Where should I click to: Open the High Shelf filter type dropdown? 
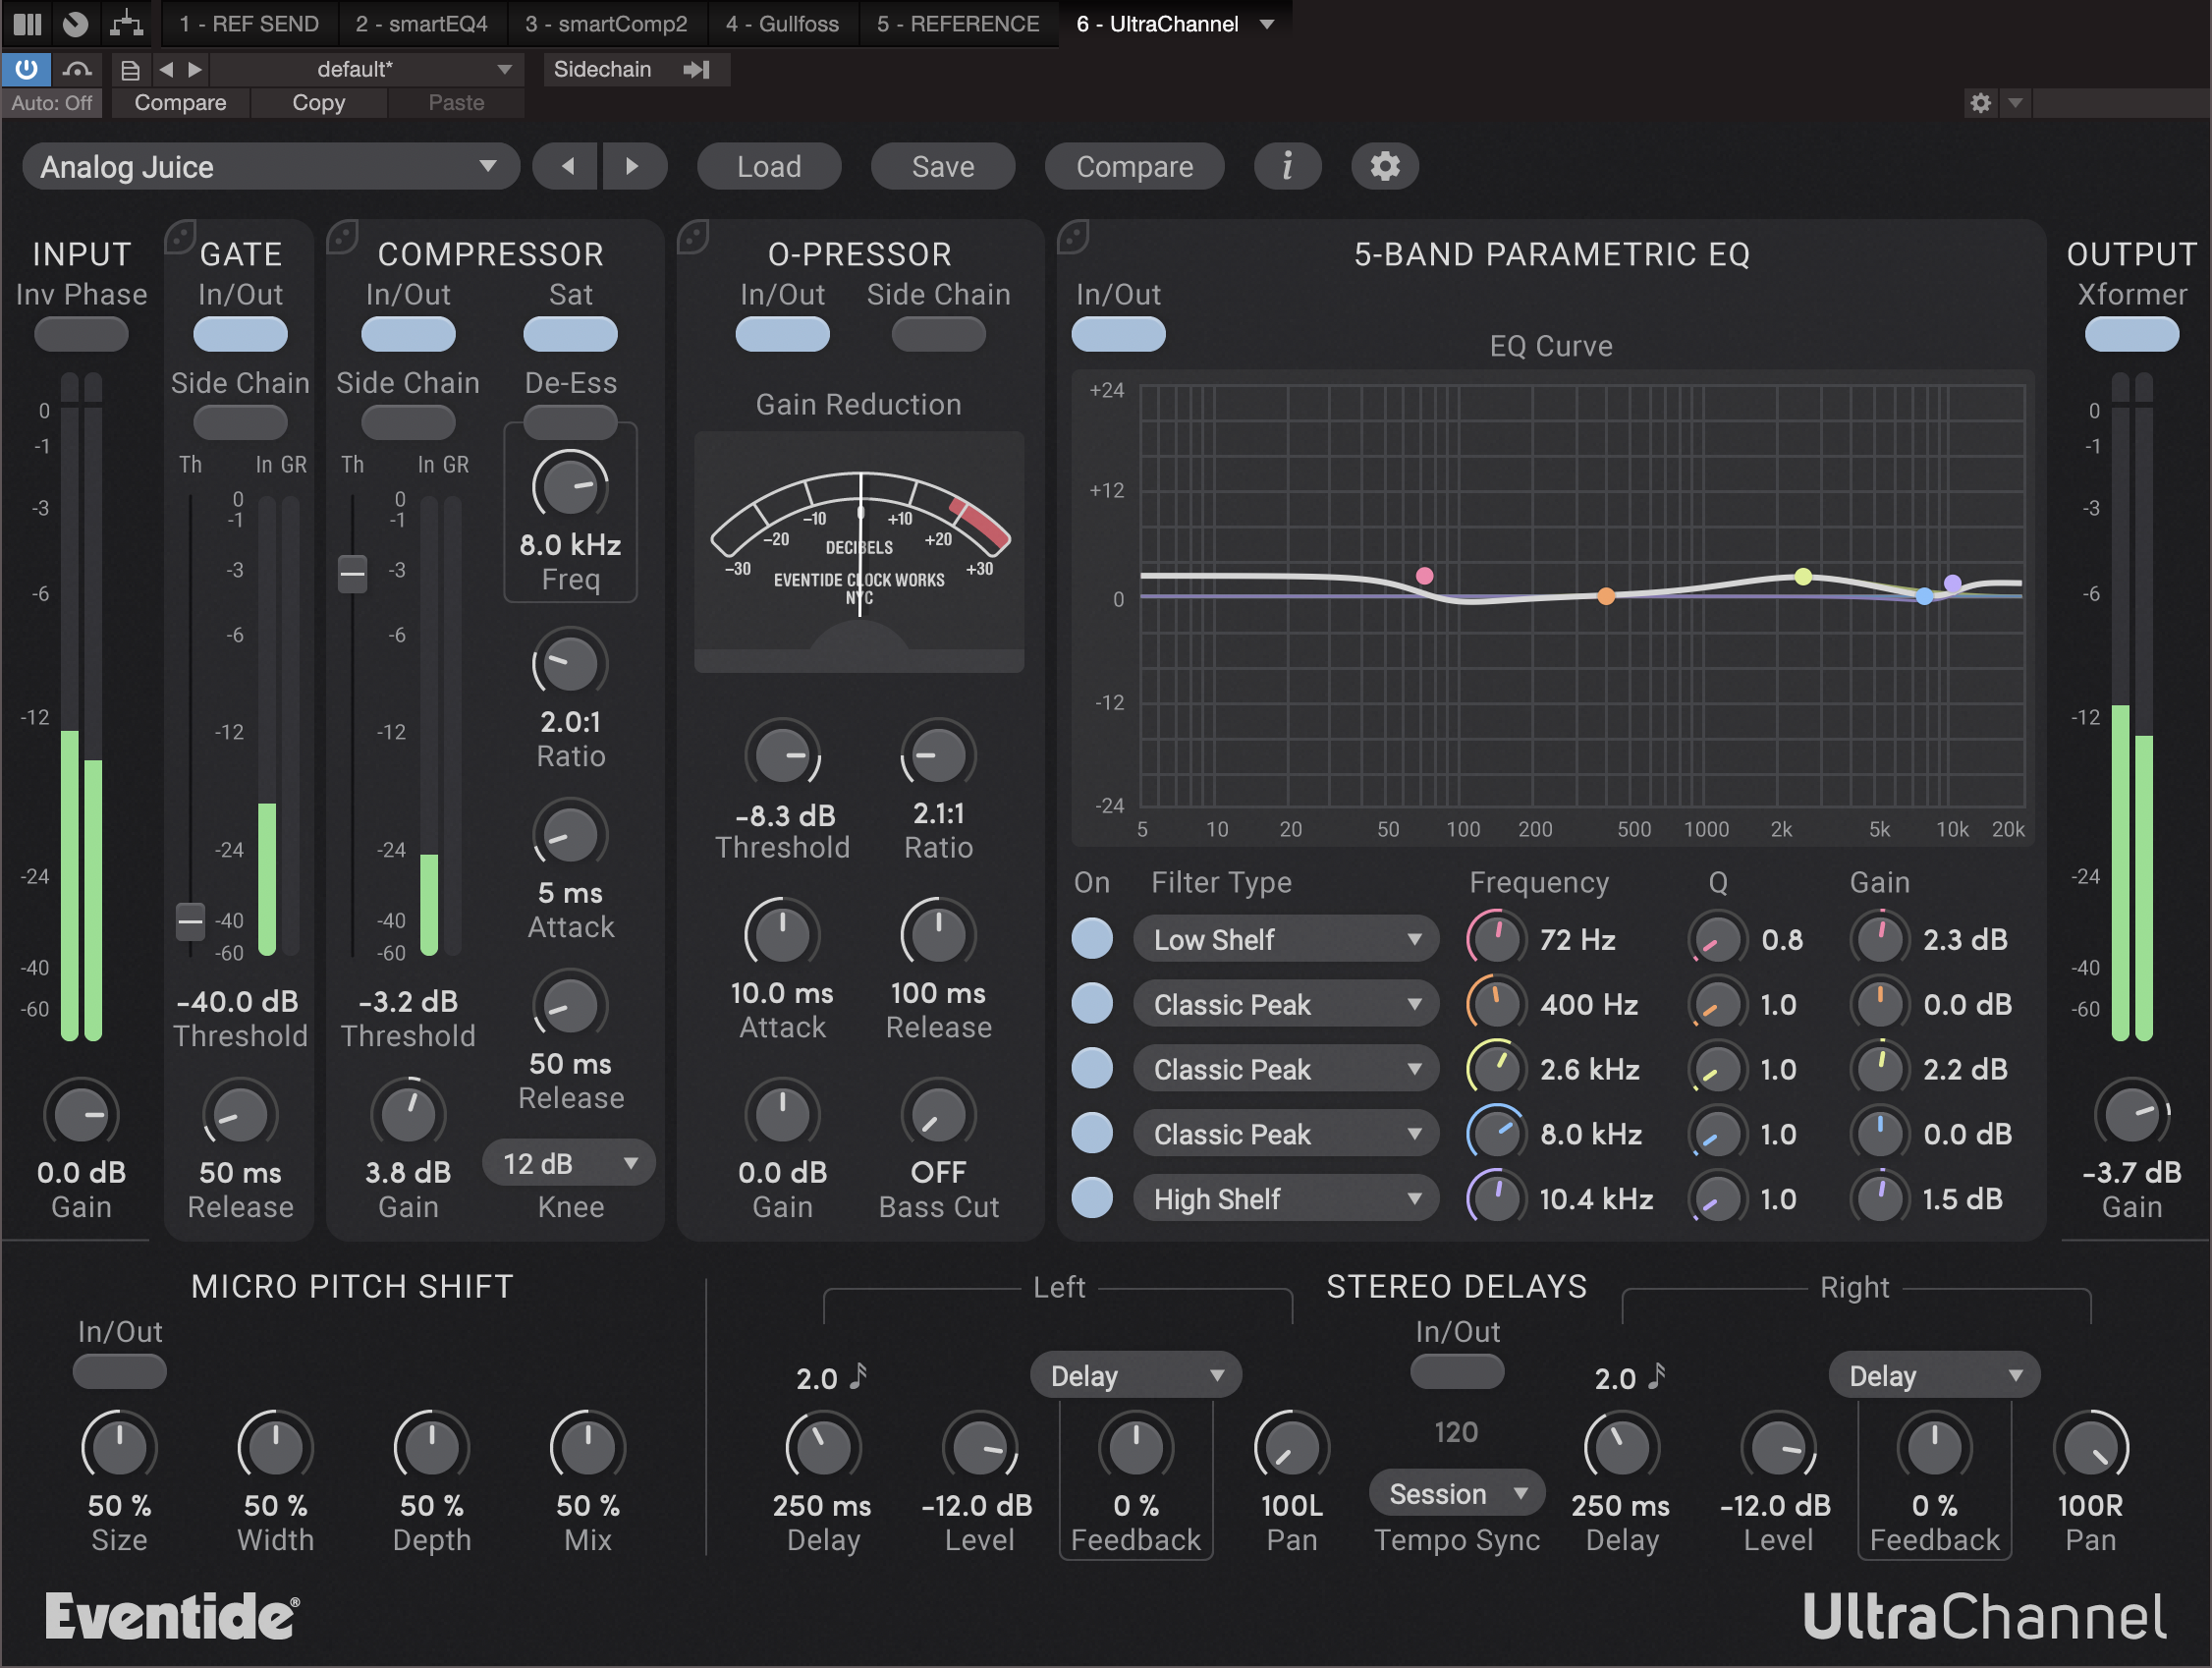point(1286,1198)
